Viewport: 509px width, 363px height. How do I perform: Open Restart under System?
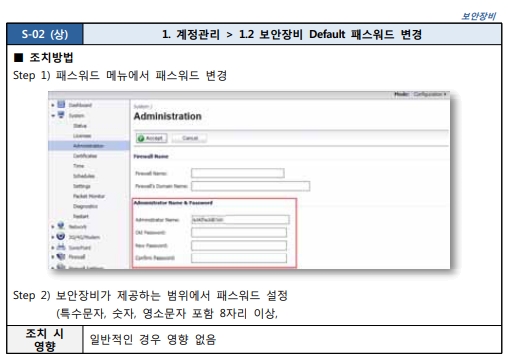[81, 216]
